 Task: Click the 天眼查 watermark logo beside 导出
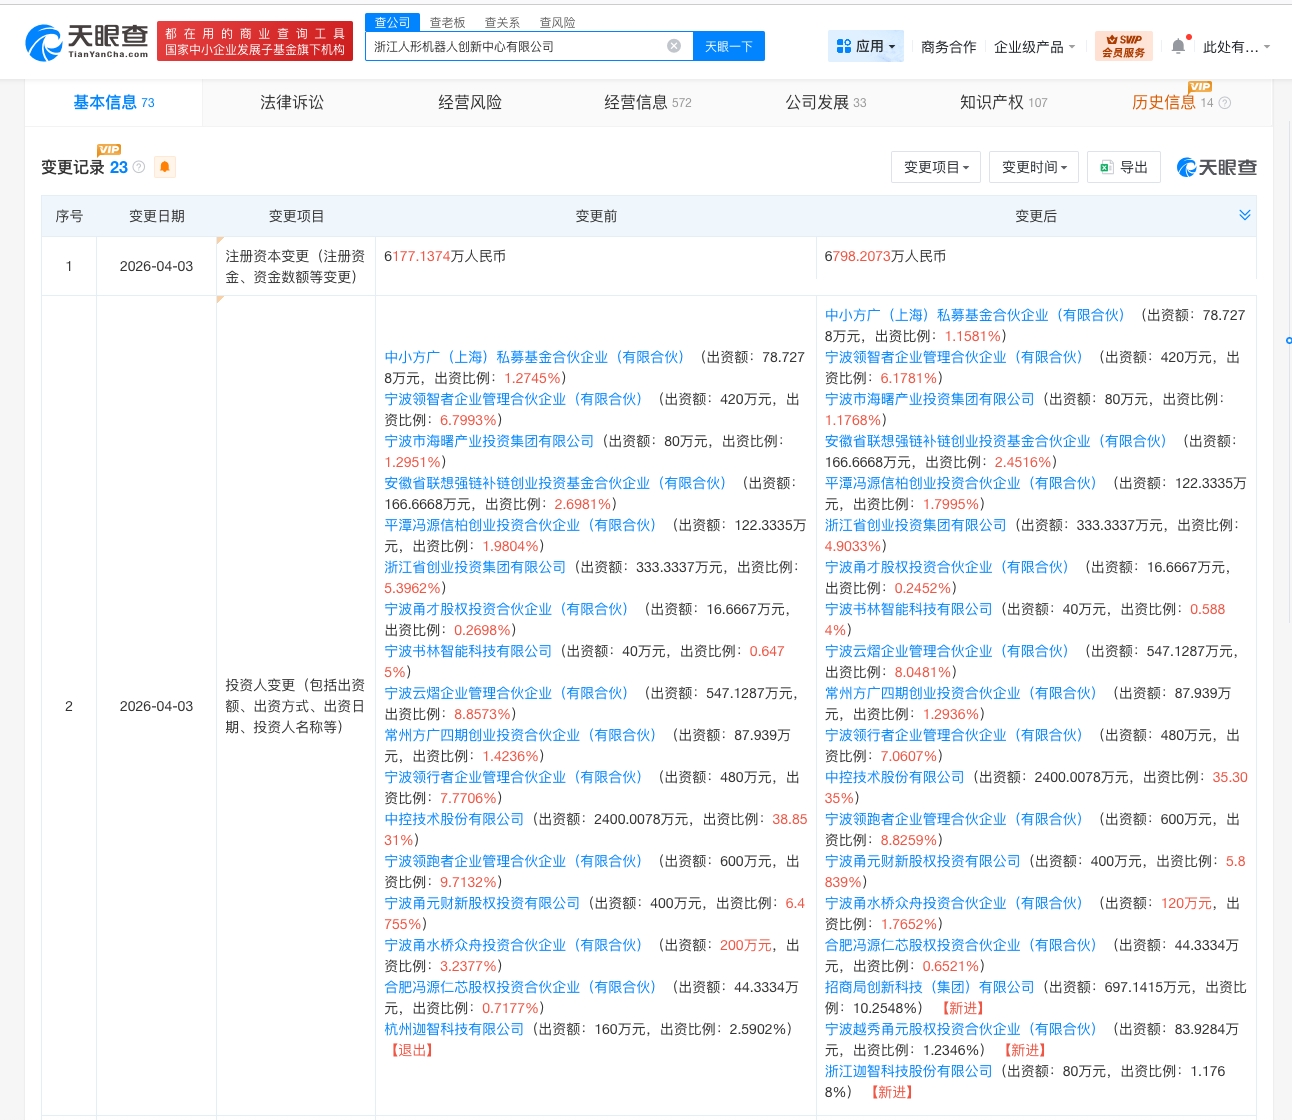[x=1216, y=167]
